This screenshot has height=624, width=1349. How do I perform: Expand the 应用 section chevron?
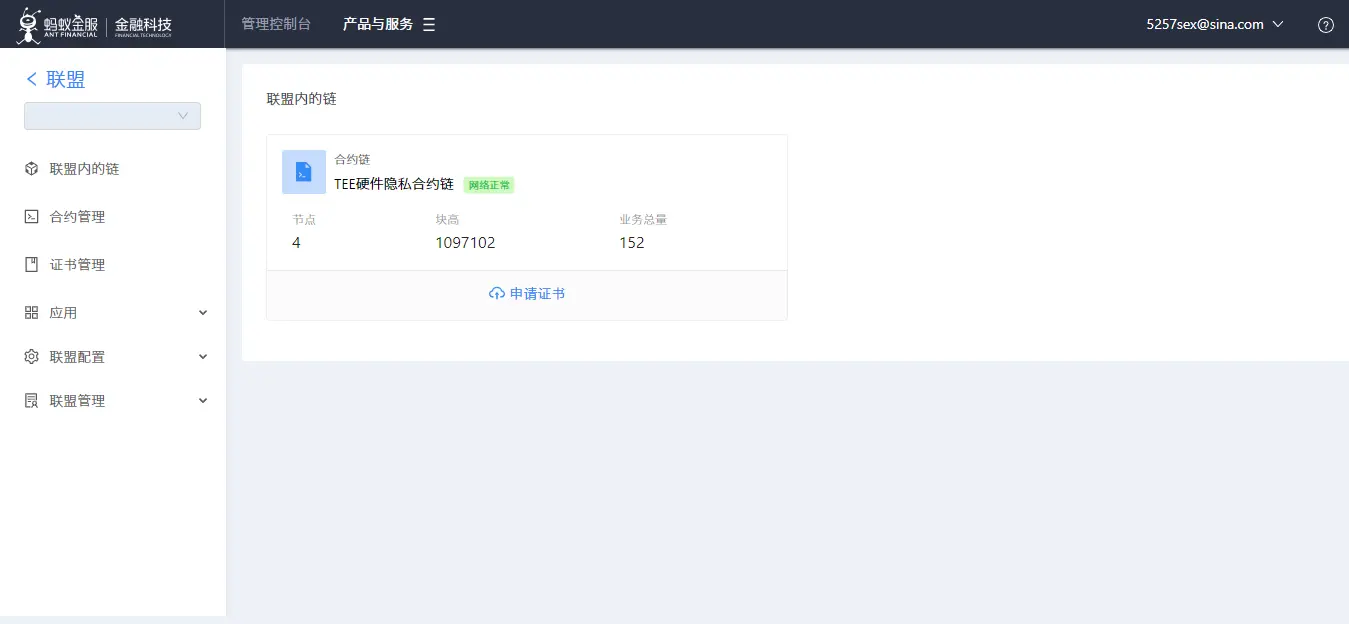(x=202, y=312)
